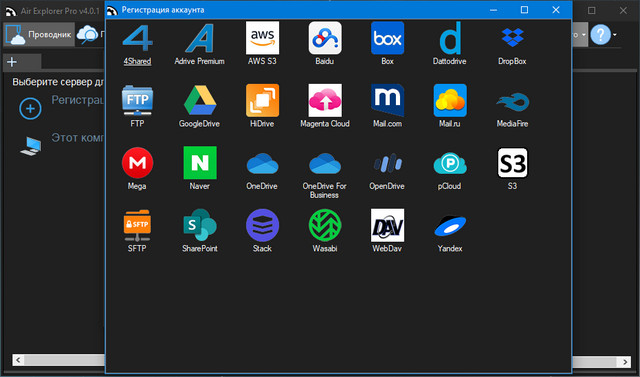Select the pCloud service icon
Viewport: 640px width, 377px height.
pos(450,163)
